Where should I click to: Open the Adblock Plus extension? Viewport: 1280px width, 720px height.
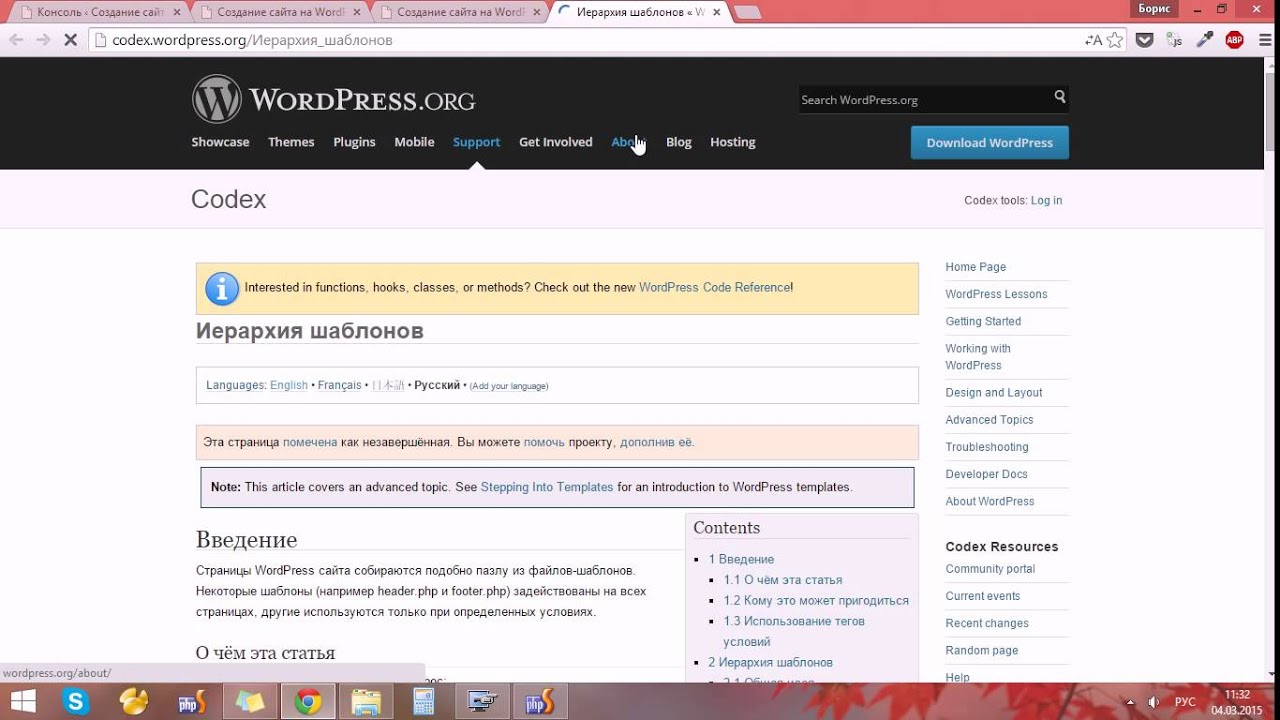tap(1234, 40)
